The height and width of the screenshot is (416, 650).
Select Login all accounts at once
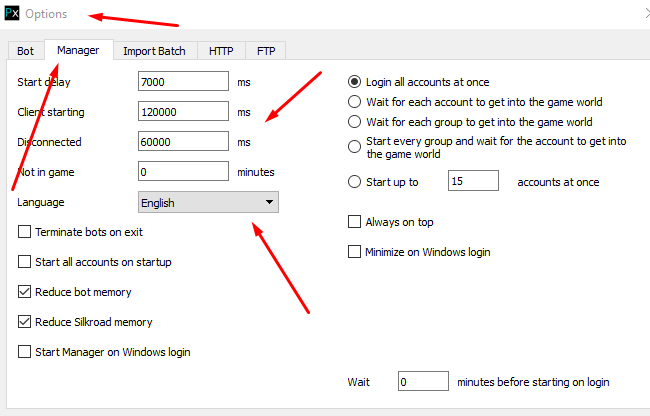(x=354, y=82)
